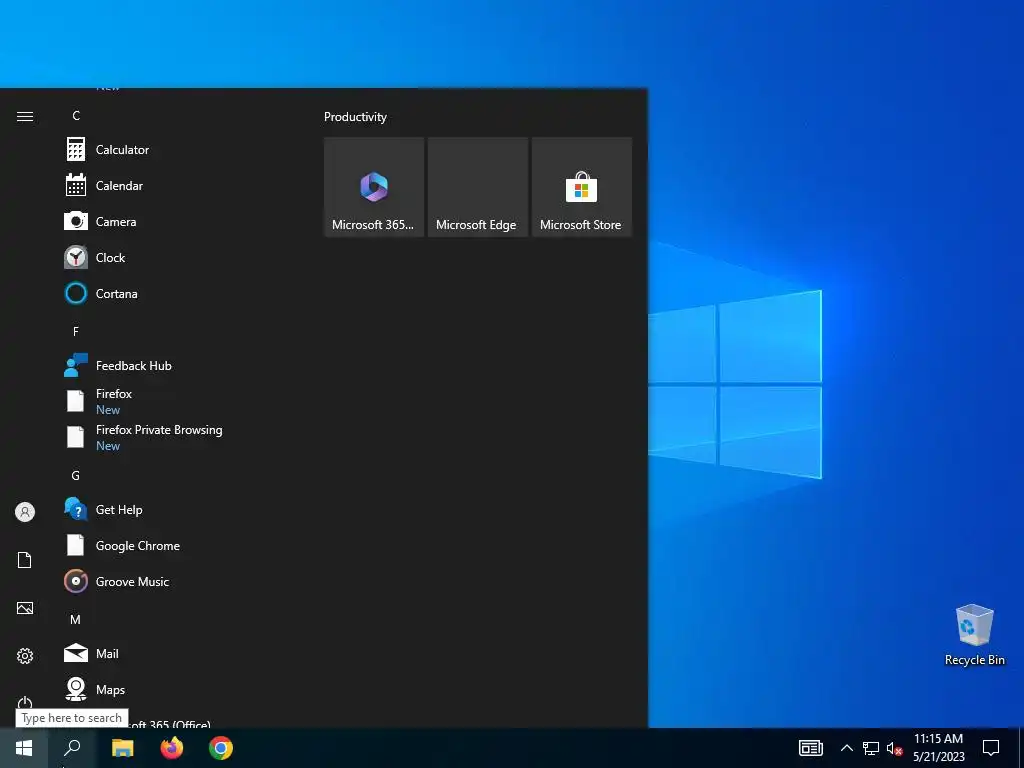This screenshot has height=768, width=1024.
Task: Jump to letter M section header
Action: [x=76, y=619]
